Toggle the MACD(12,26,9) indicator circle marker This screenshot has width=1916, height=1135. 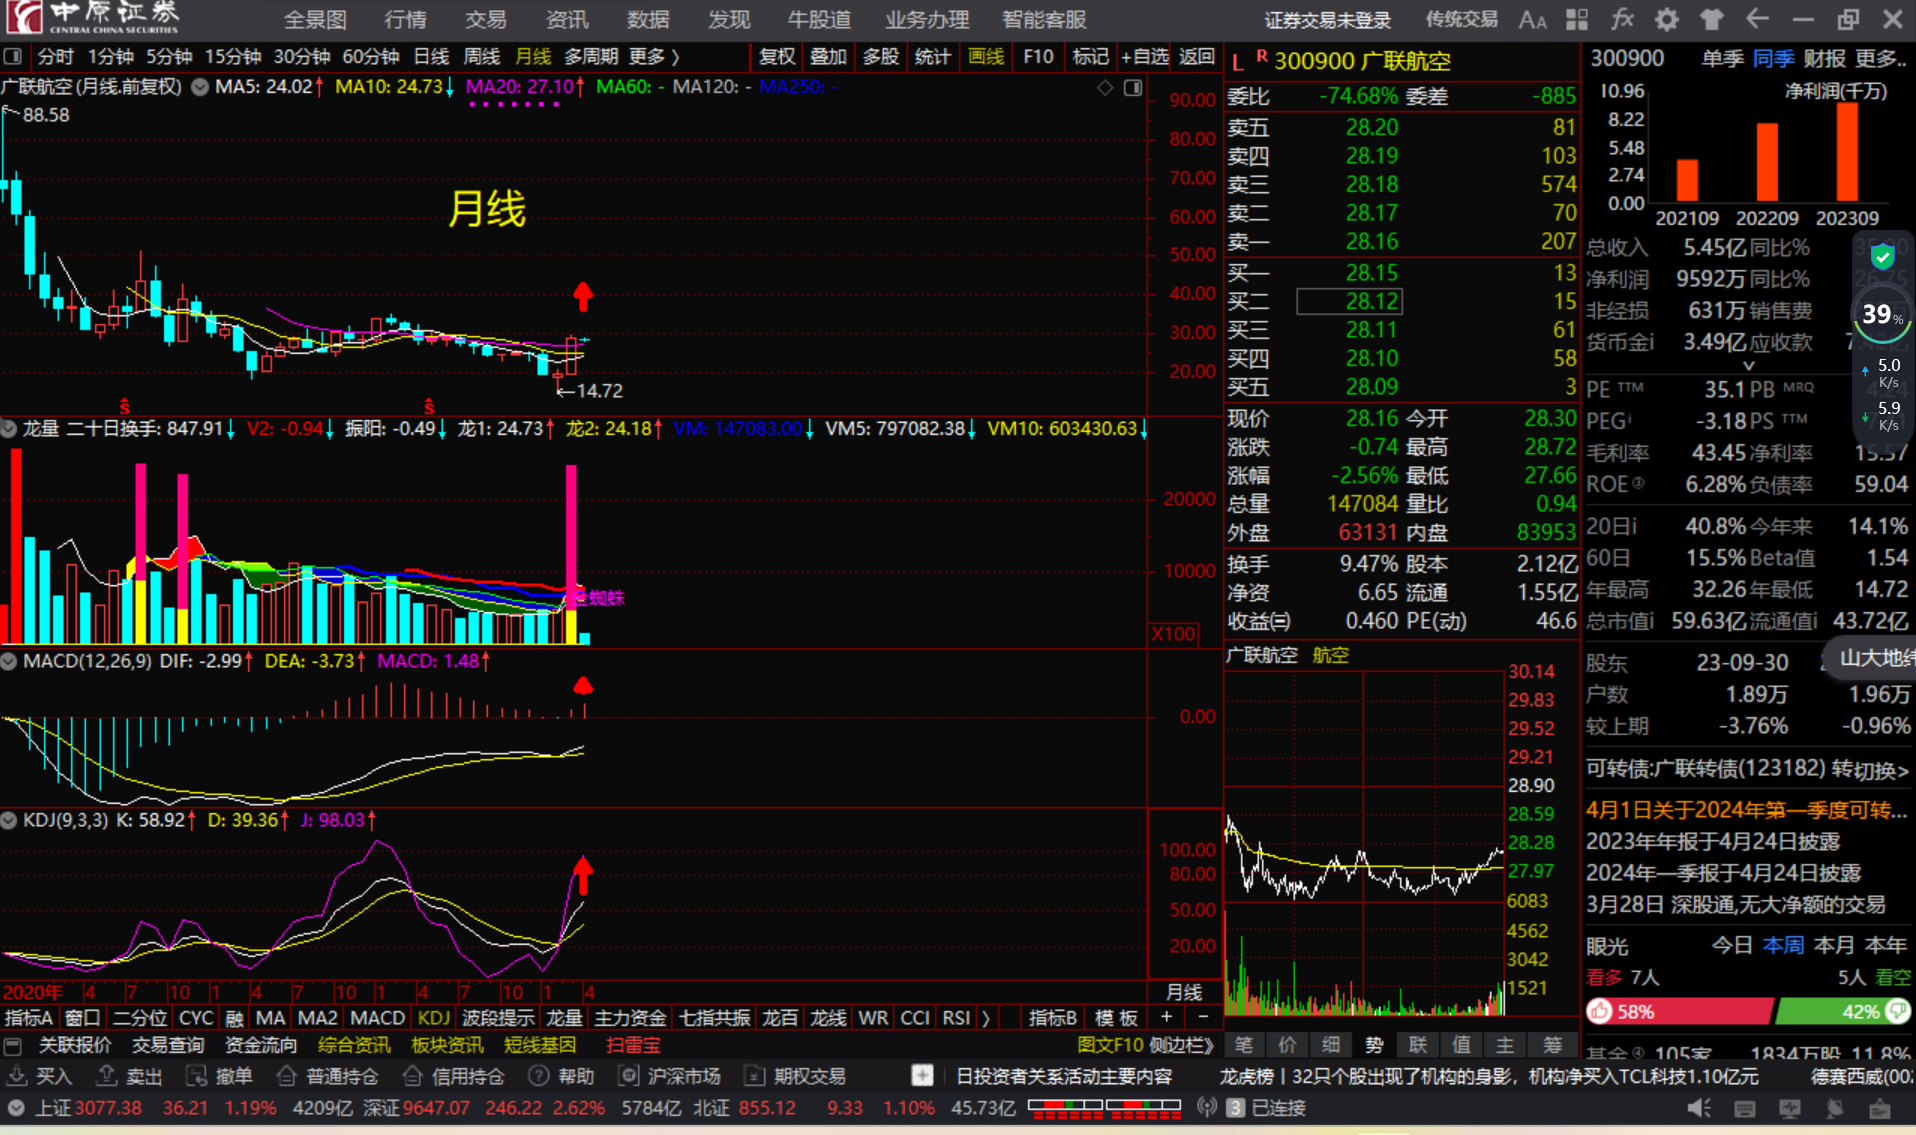click(9, 661)
